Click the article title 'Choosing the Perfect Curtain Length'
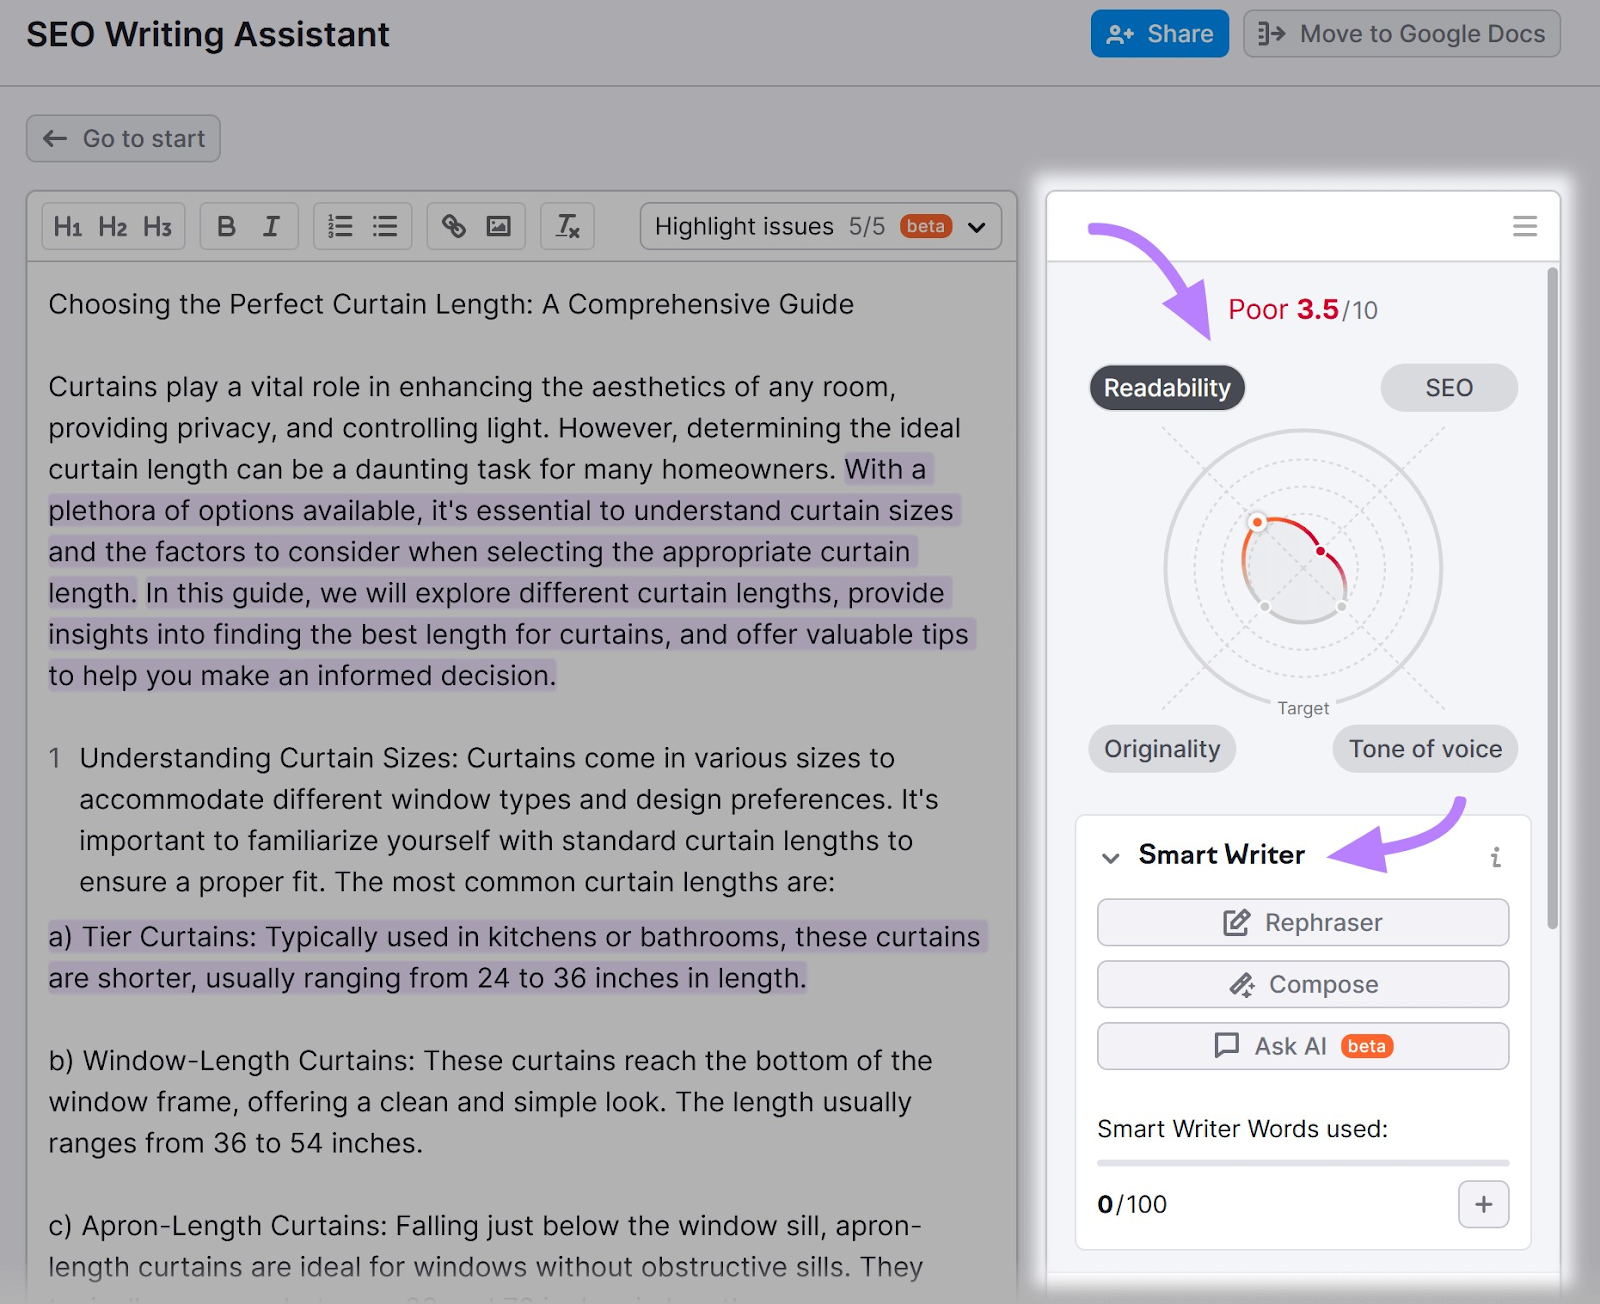Screen dimensions: 1600x1304 [x=451, y=304]
